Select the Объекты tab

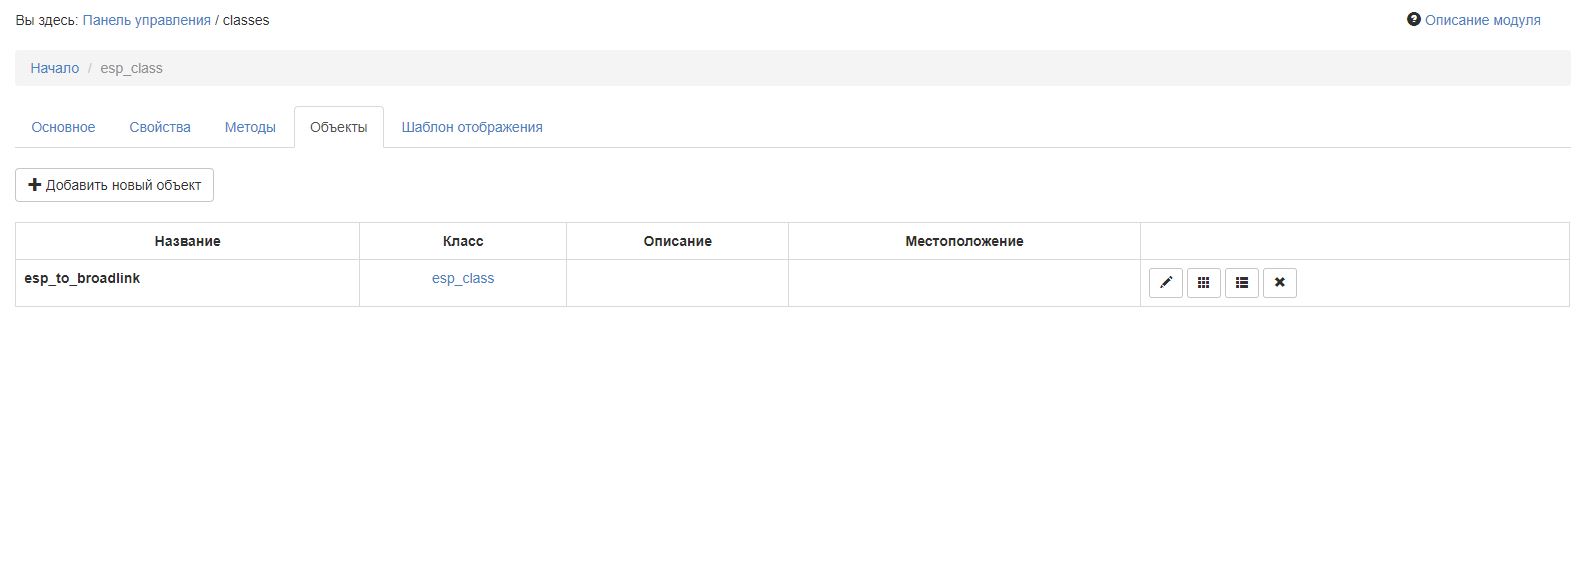pyautogui.click(x=339, y=127)
